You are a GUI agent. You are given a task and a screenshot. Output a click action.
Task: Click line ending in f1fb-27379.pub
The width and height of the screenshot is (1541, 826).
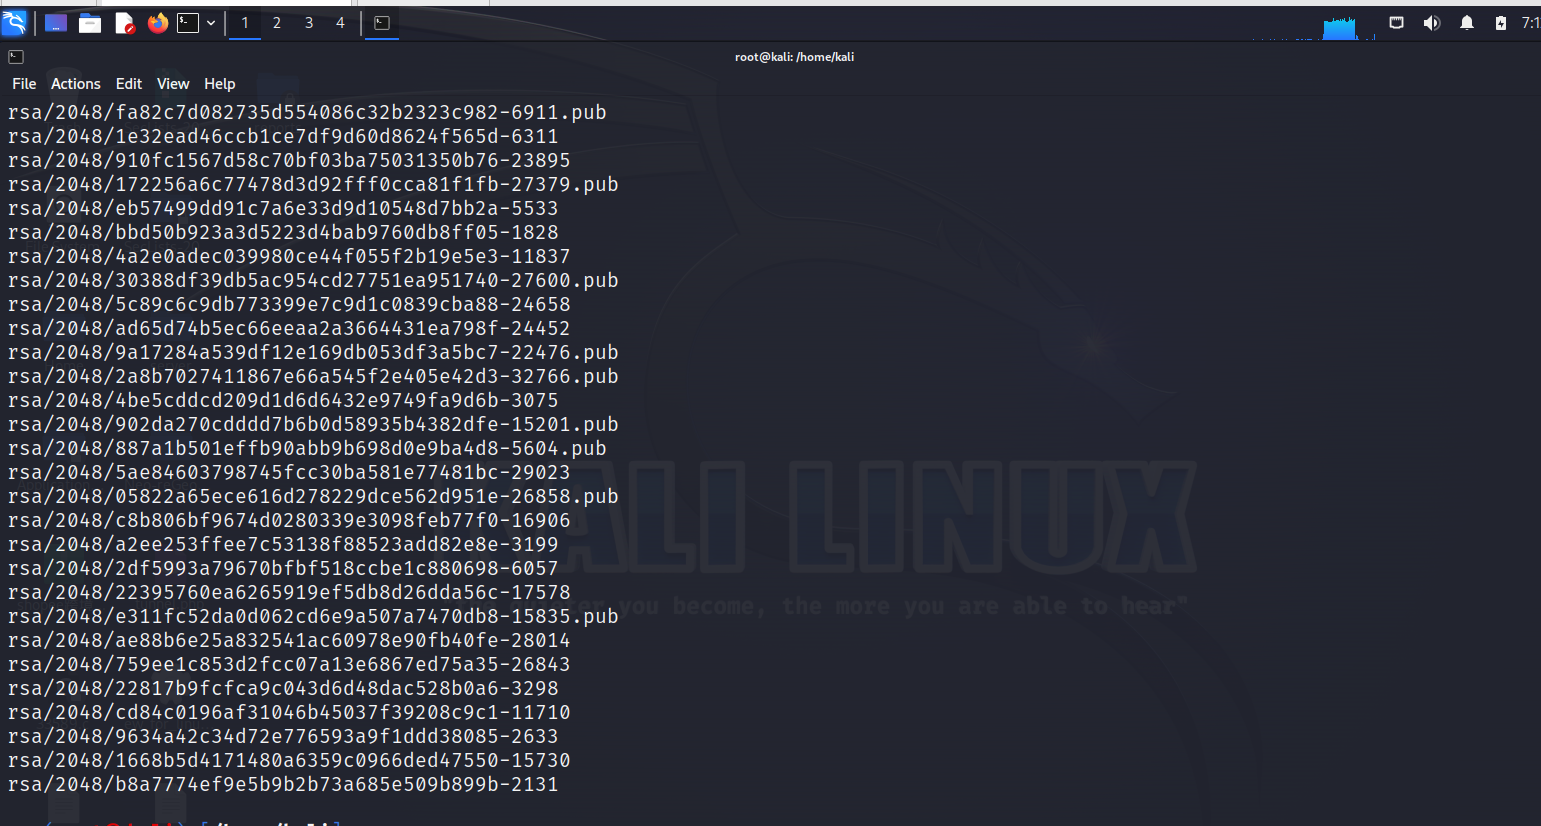(313, 184)
